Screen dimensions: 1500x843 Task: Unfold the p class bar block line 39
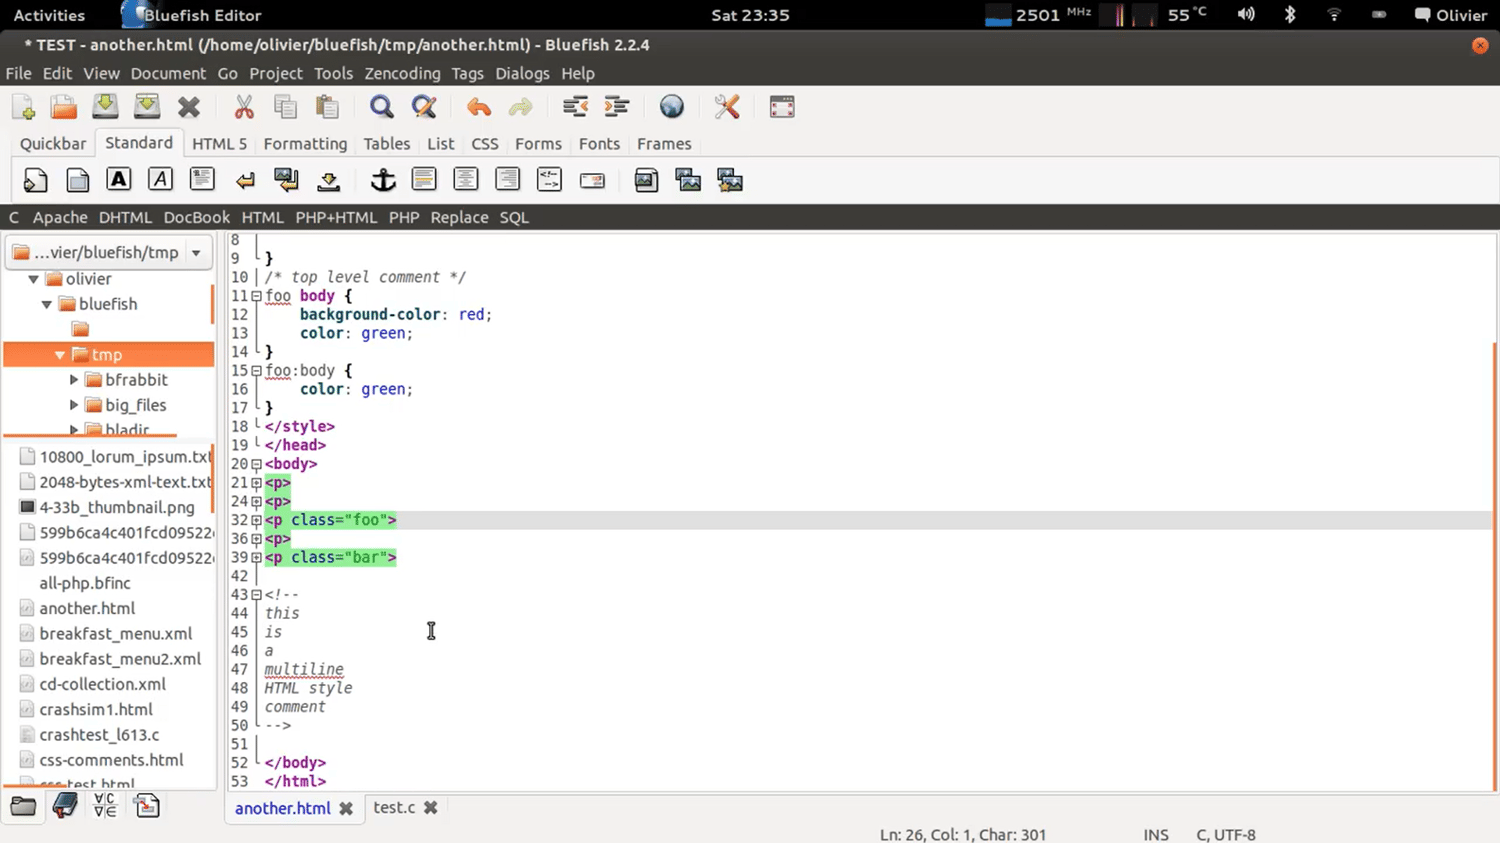[256, 558]
